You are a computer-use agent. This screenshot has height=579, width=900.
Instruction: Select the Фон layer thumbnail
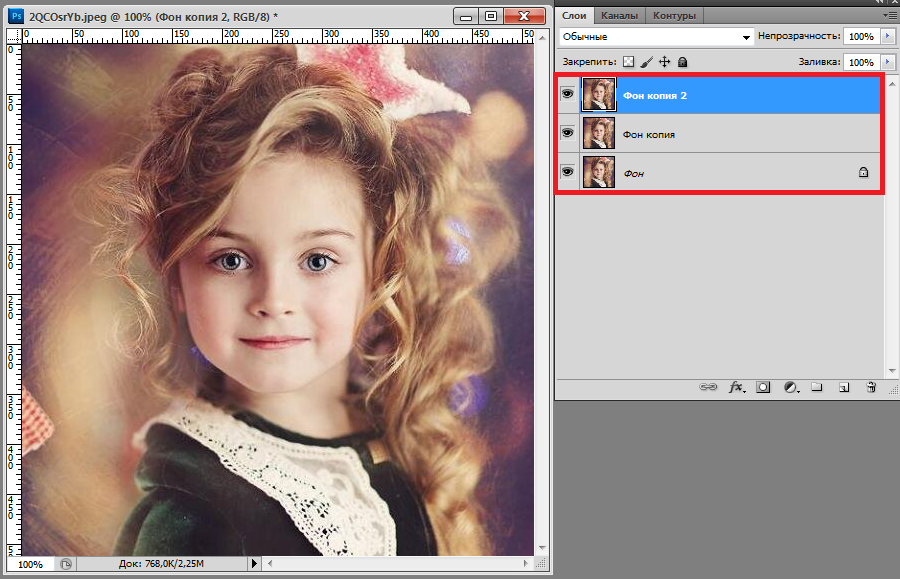tap(599, 172)
